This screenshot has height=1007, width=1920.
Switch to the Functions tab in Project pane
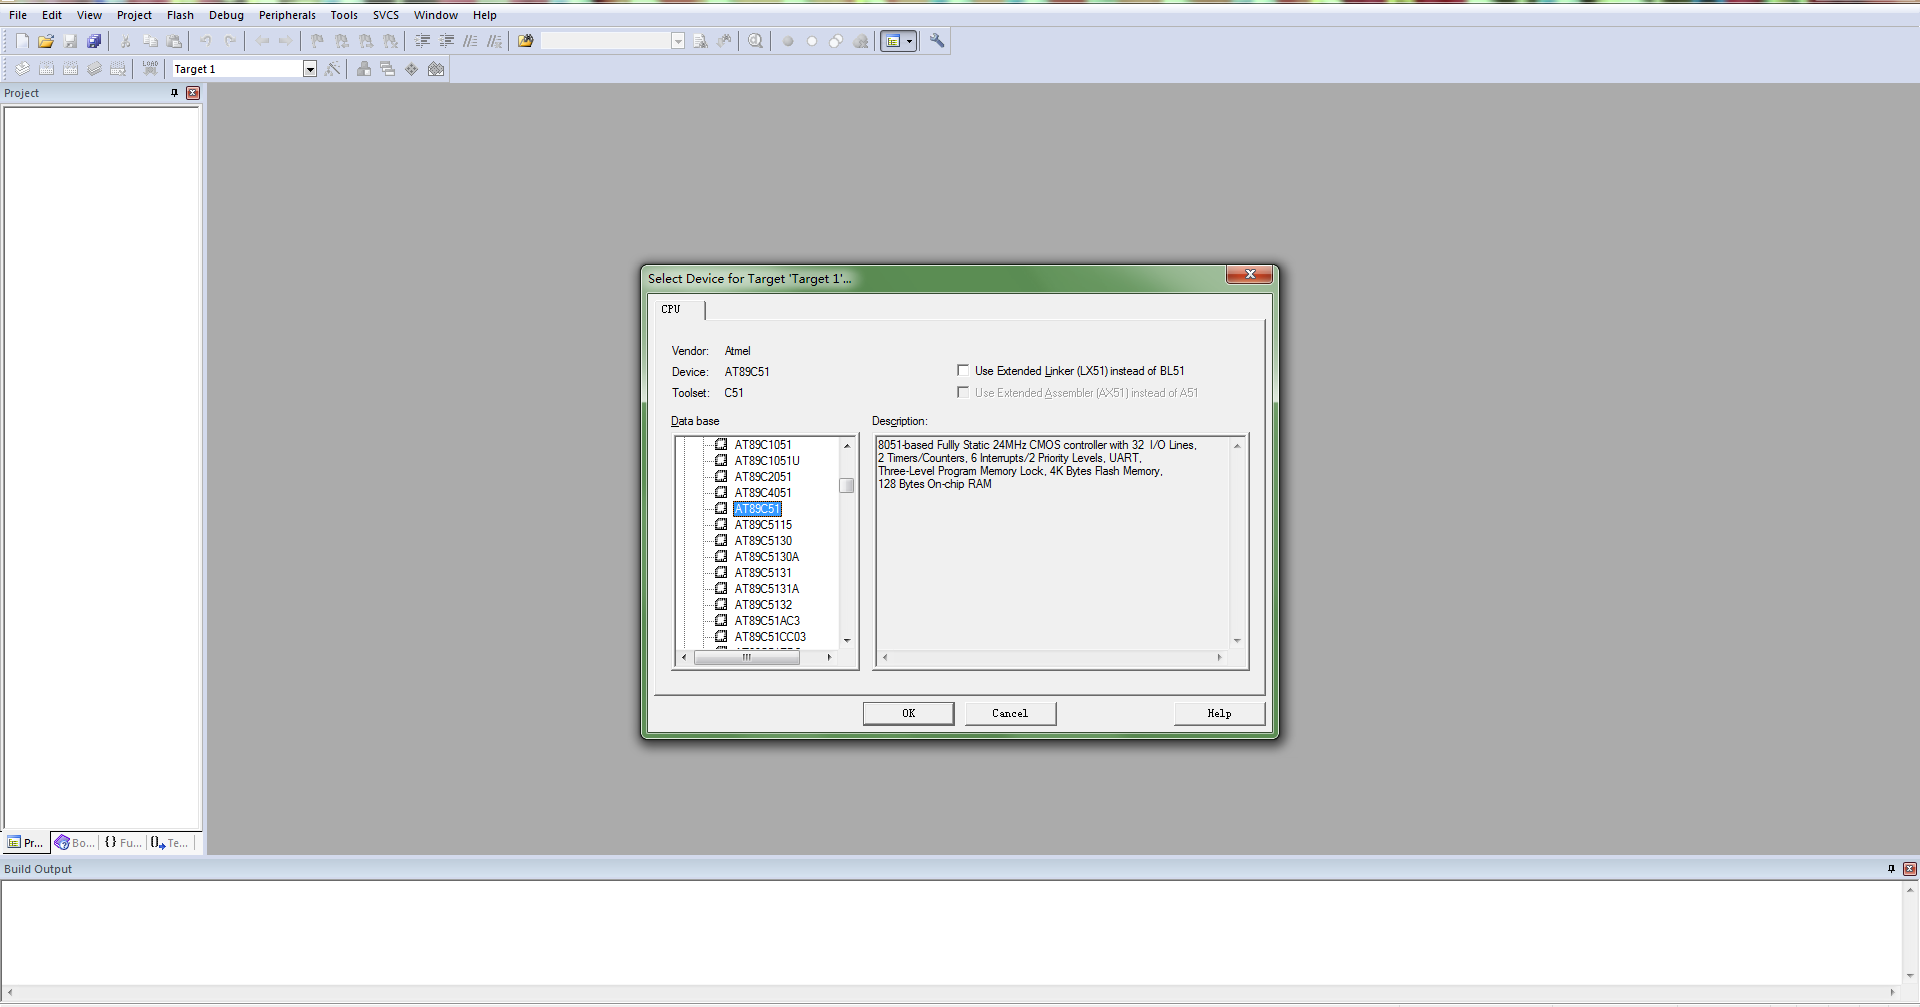click(x=123, y=843)
